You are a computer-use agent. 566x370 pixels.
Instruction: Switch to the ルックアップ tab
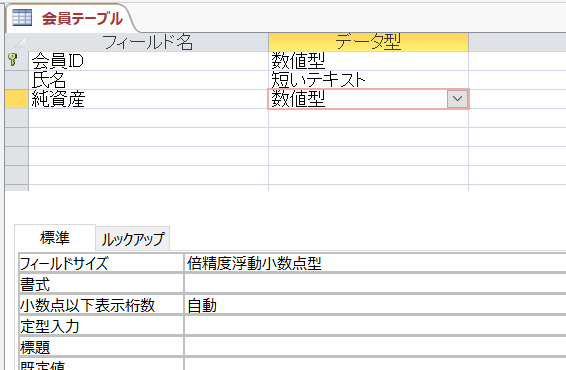pos(132,239)
